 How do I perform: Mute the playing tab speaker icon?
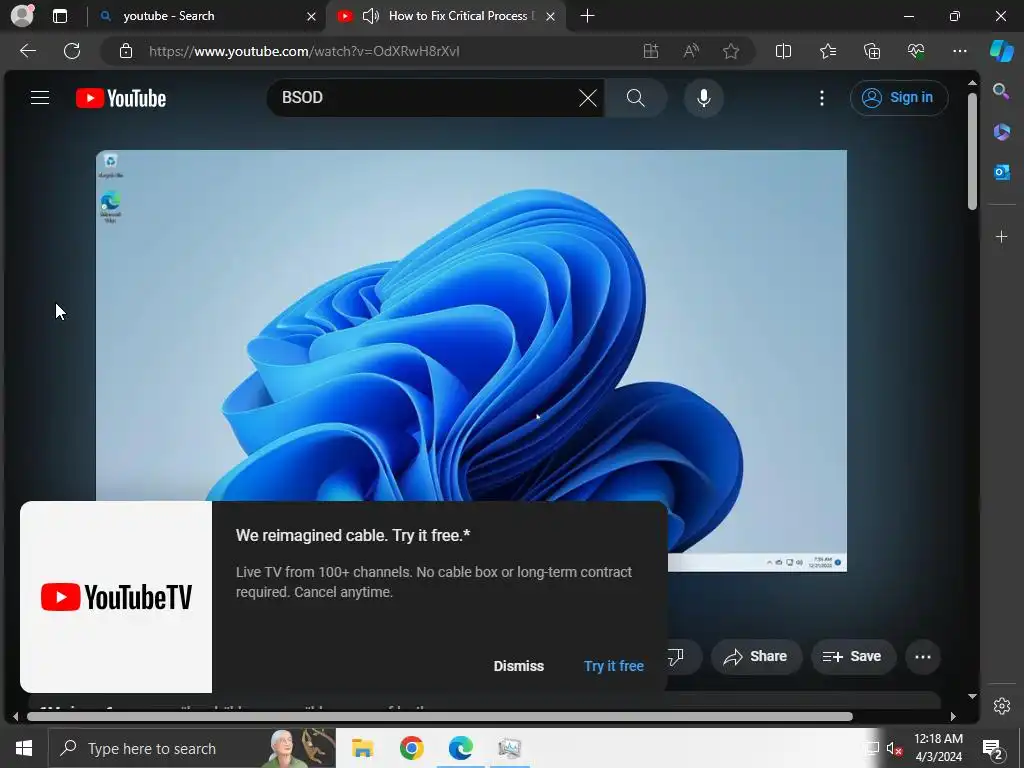pyautogui.click(x=370, y=16)
